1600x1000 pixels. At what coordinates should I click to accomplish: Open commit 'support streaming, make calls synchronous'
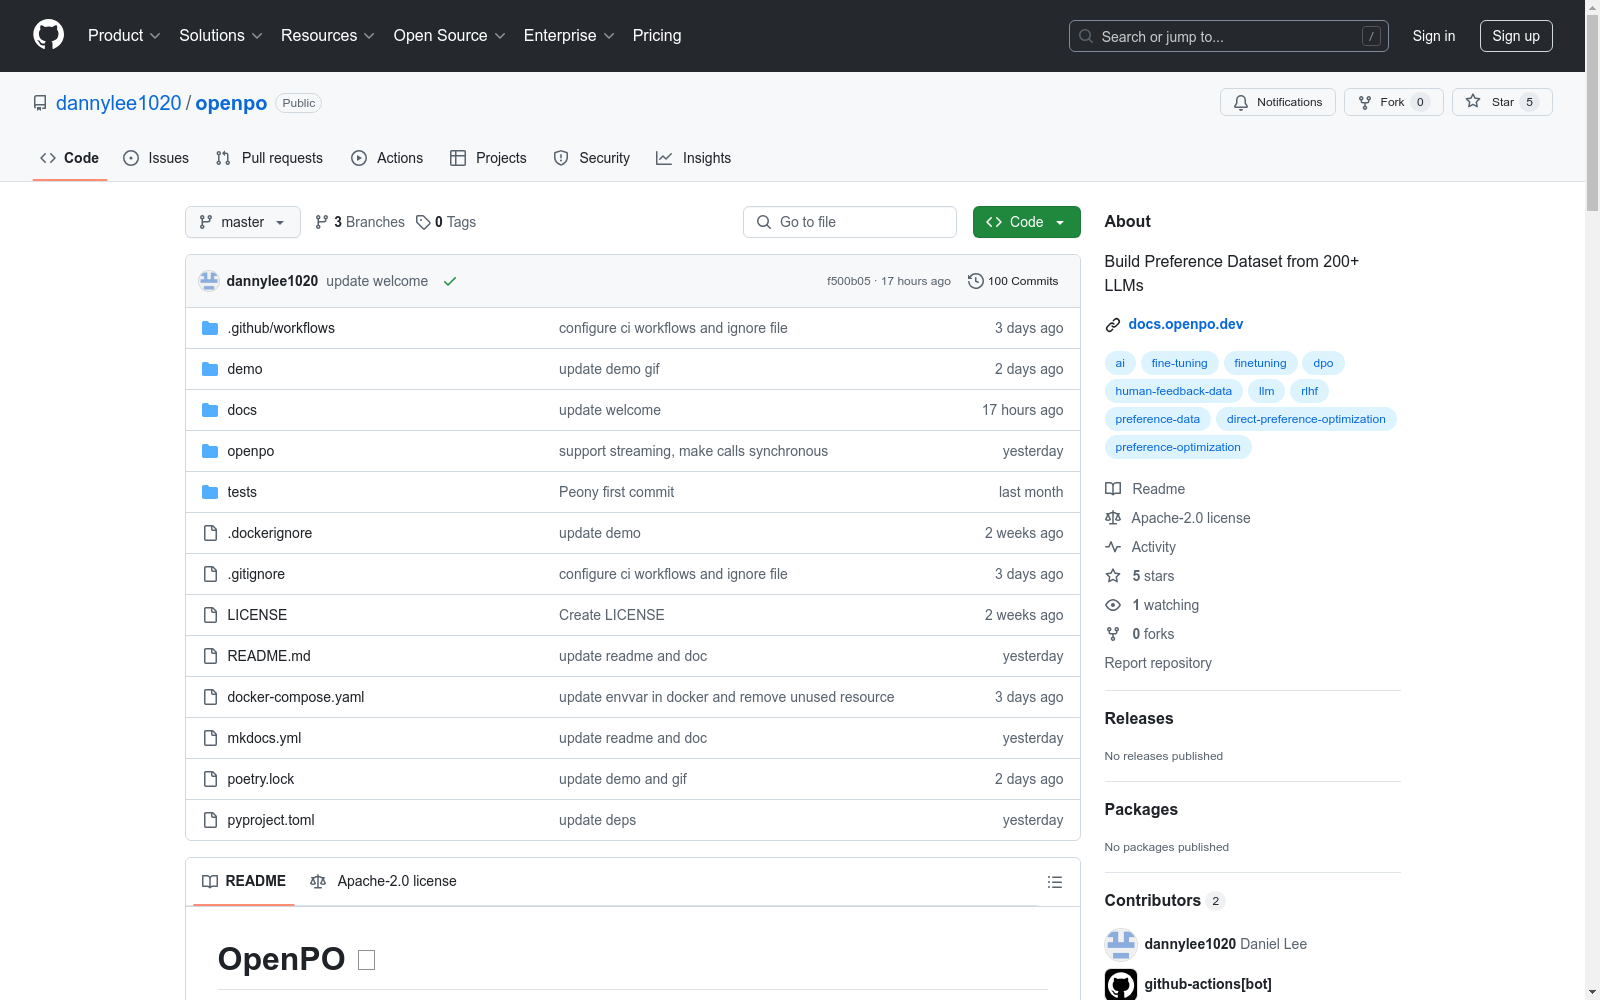pos(693,451)
